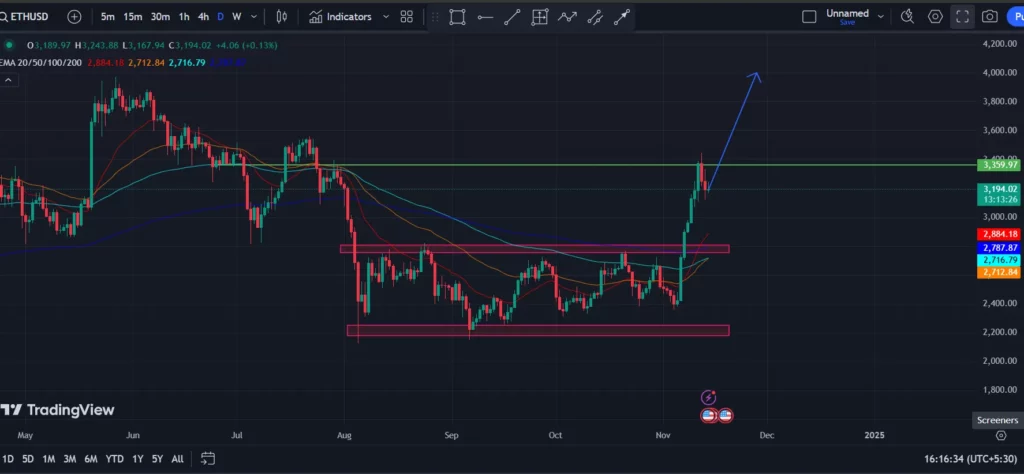
Task: Click the compare or add symbol plus icon
Action: pyautogui.click(x=74, y=17)
